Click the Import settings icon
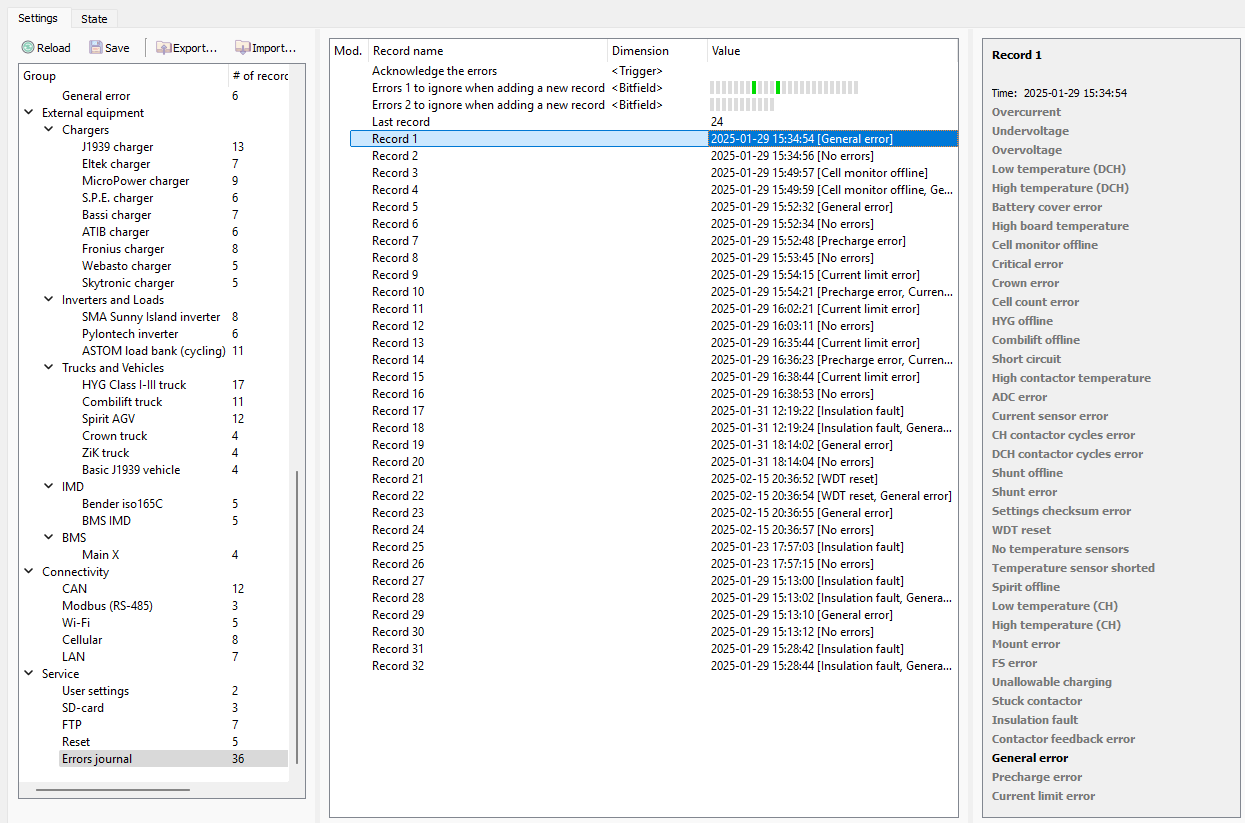Image resolution: width=1245 pixels, height=823 pixels. point(243,48)
